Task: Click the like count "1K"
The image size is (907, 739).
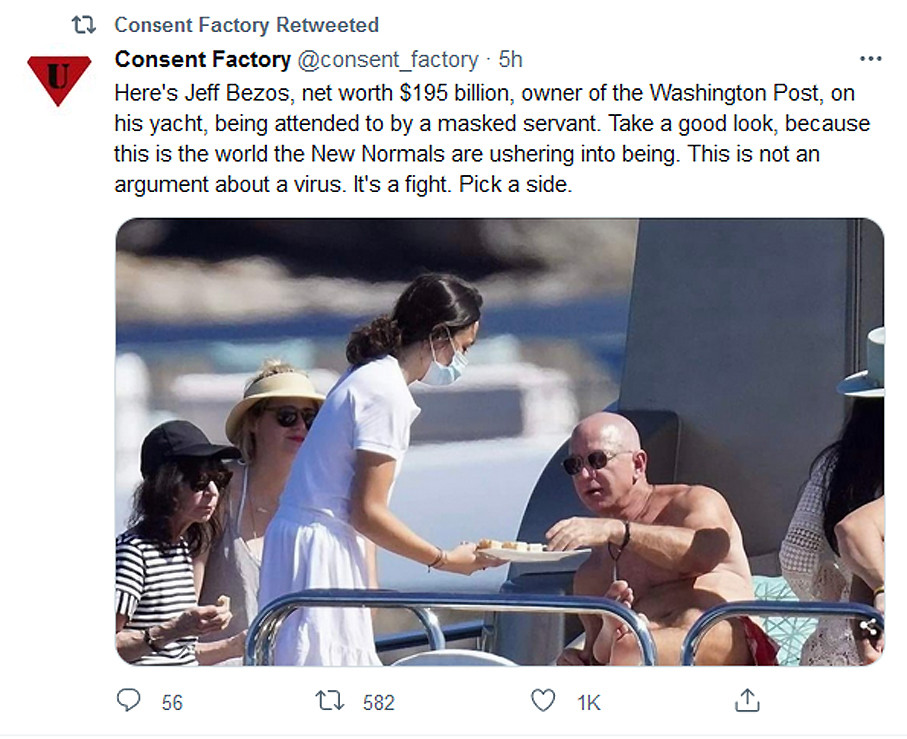Action: pos(589,703)
